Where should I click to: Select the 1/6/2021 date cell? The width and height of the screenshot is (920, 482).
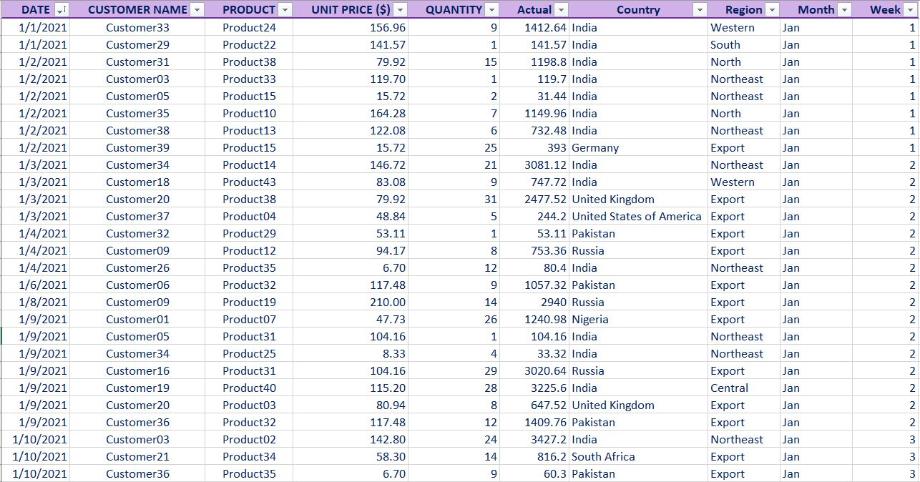pyautogui.click(x=43, y=285)
